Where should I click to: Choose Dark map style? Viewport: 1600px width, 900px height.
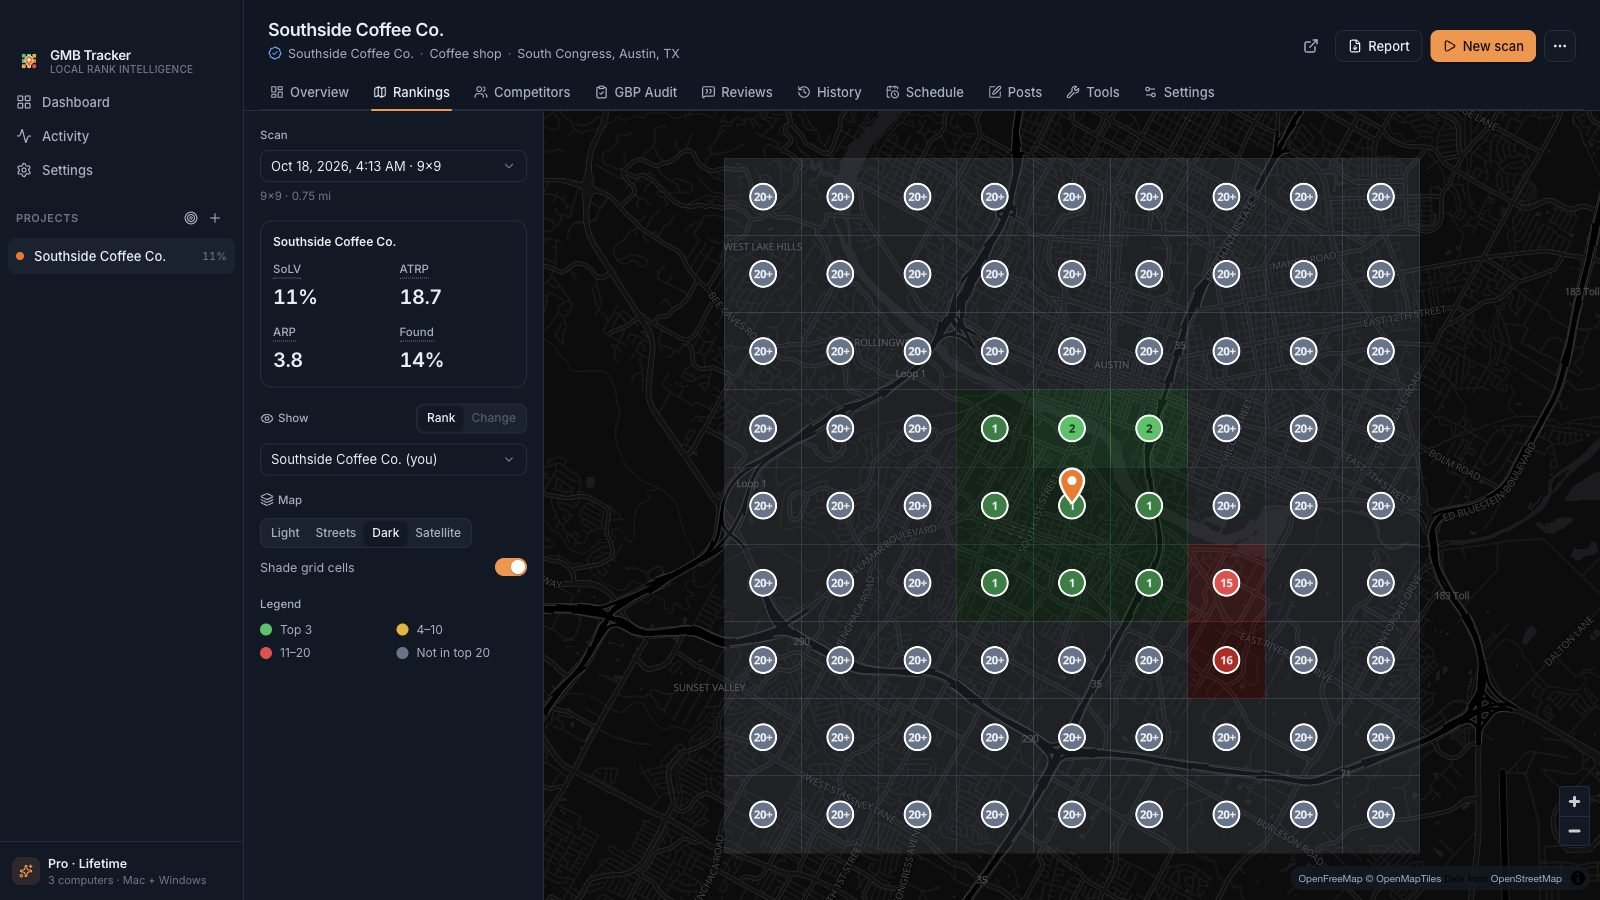pyautogui.click(x=386, y=533)
